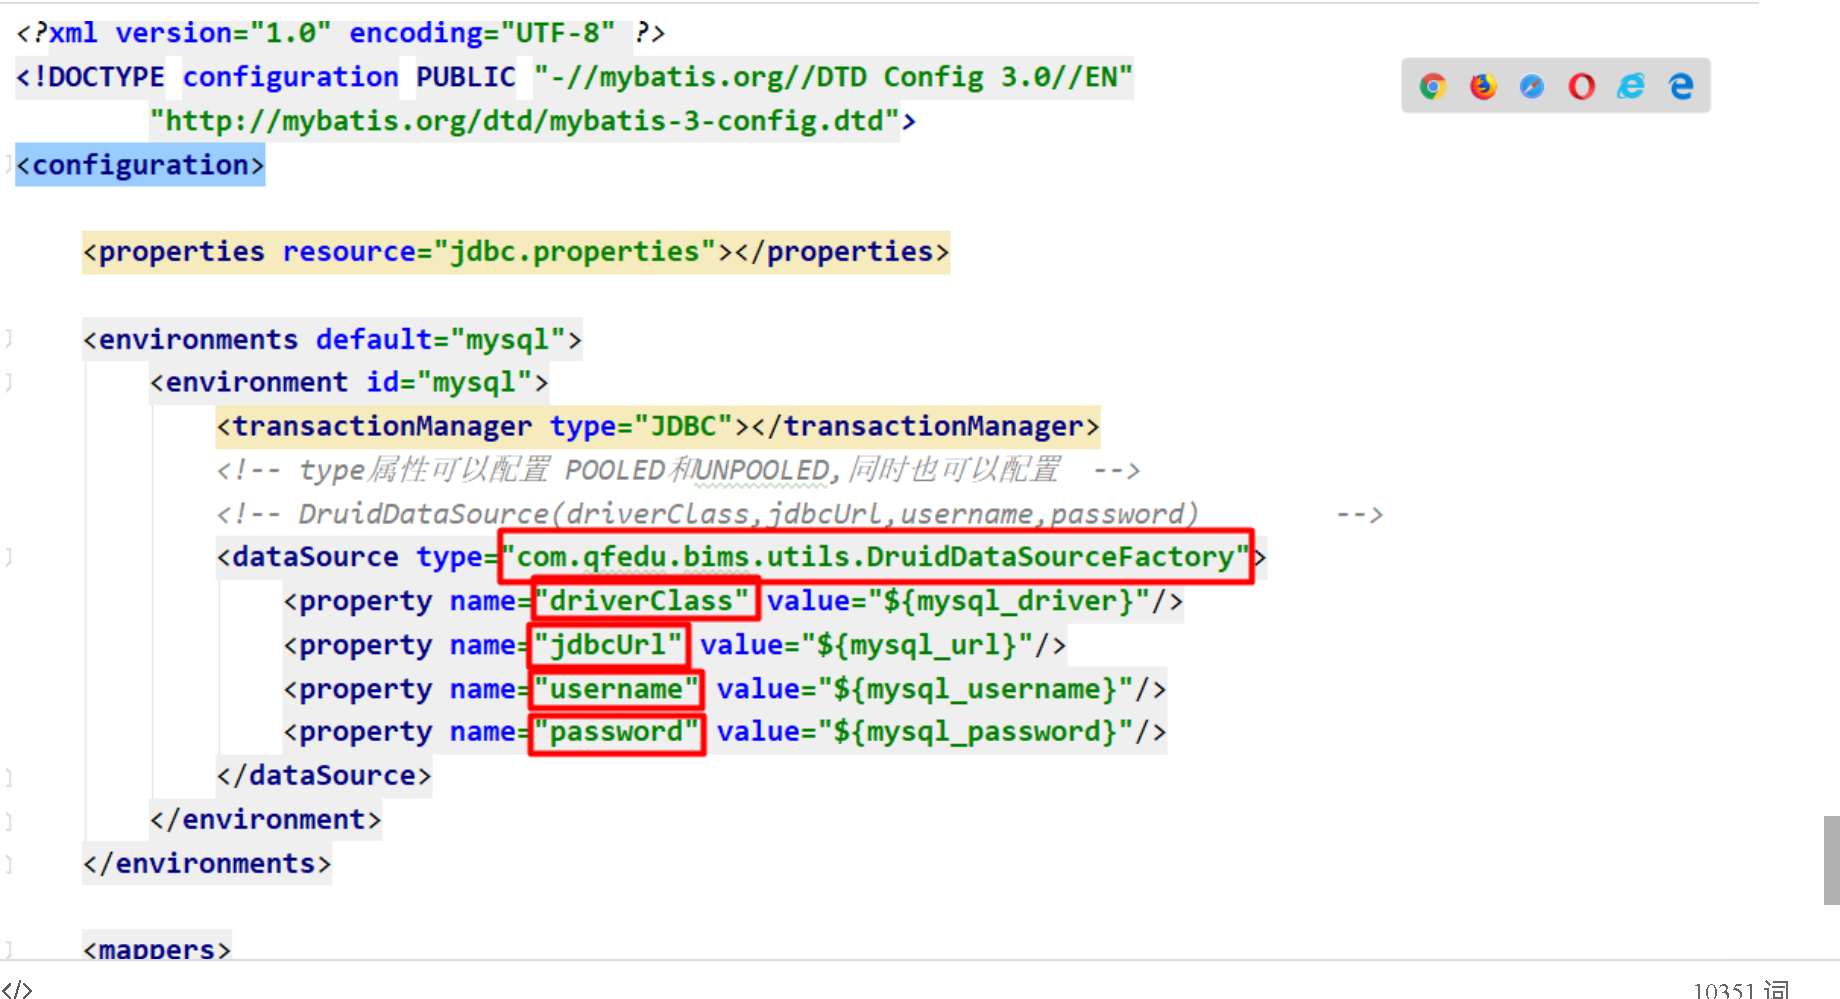The image size is (1840, 999).
Task: Click id="mysql" in environment tag
Action: [x=449, y=383]
